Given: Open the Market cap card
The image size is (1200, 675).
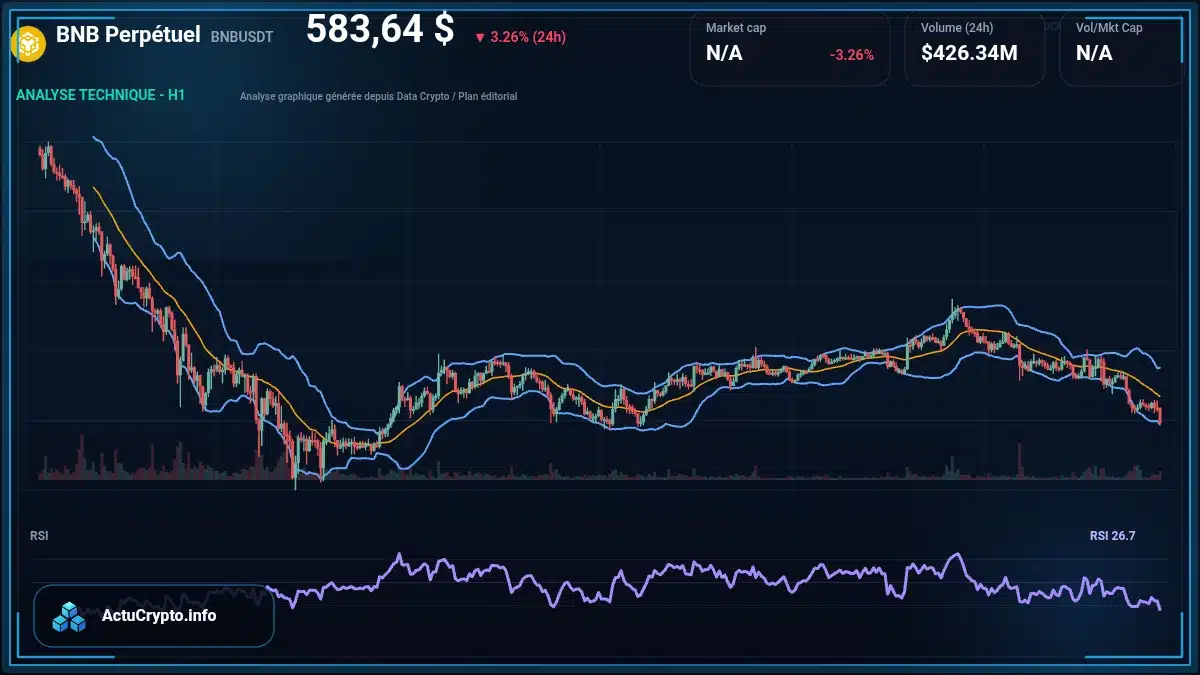Looking at the screenshot, I should [790, 47].
